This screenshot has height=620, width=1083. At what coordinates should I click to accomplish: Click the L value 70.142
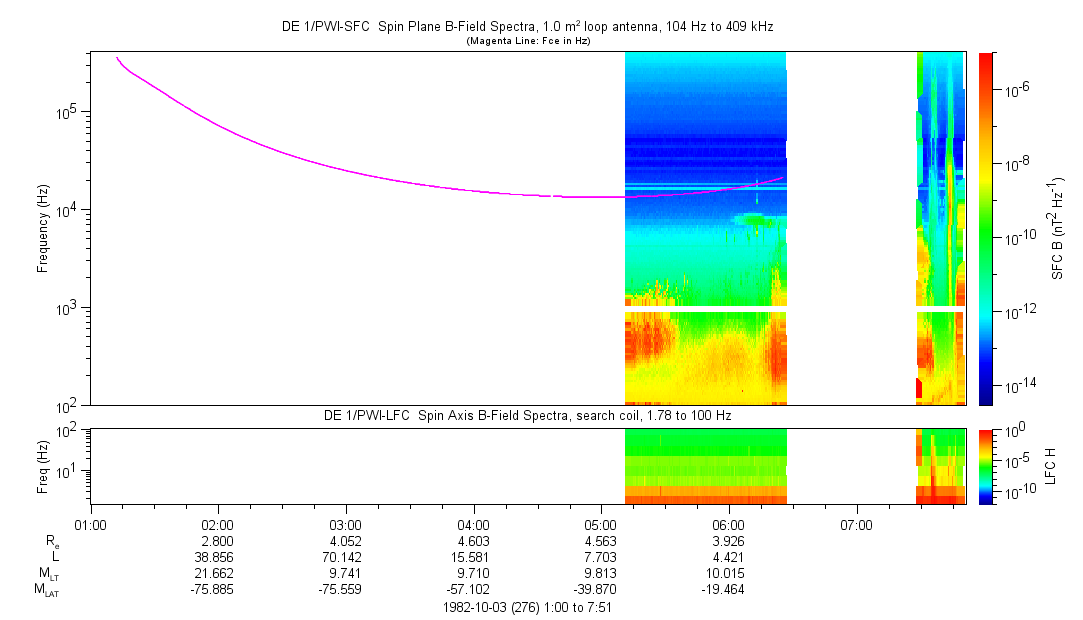(x=346, y=556)
